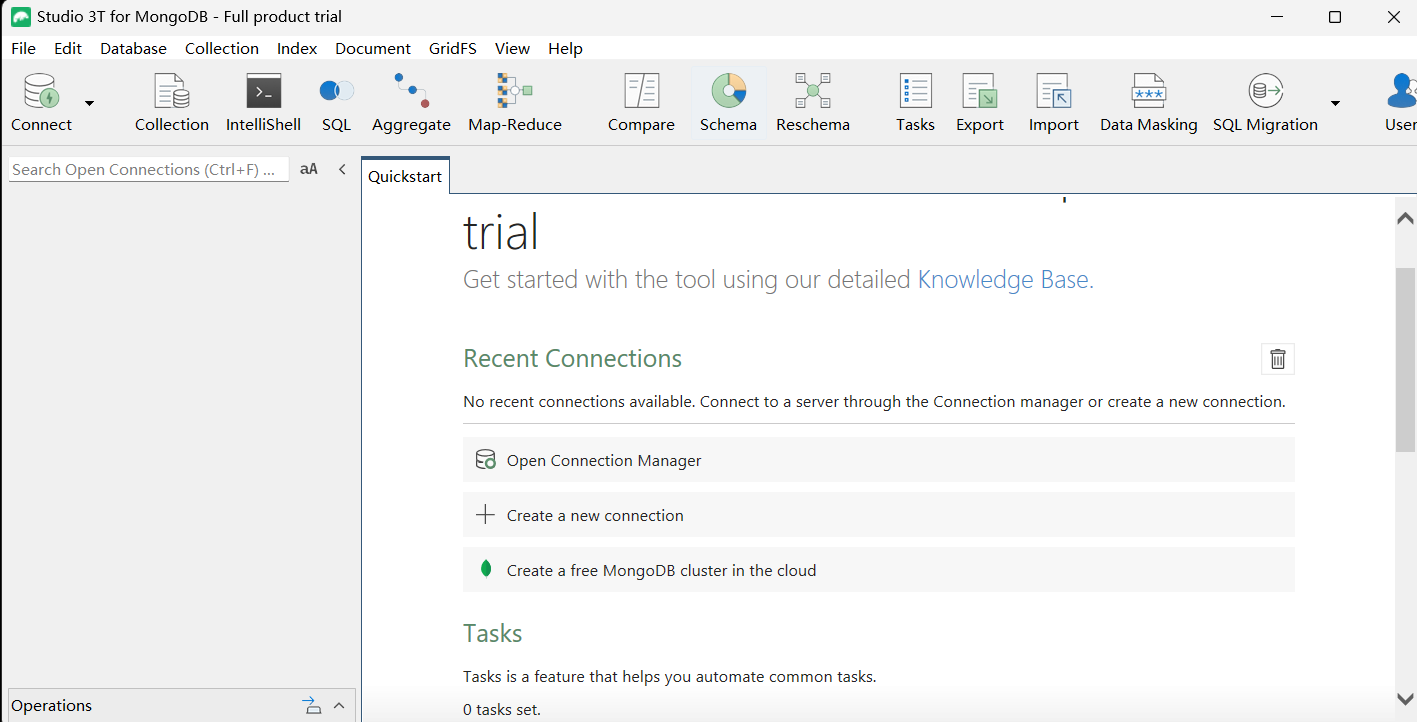
Task: Open the Collection menu
Action: coord(222,48)
